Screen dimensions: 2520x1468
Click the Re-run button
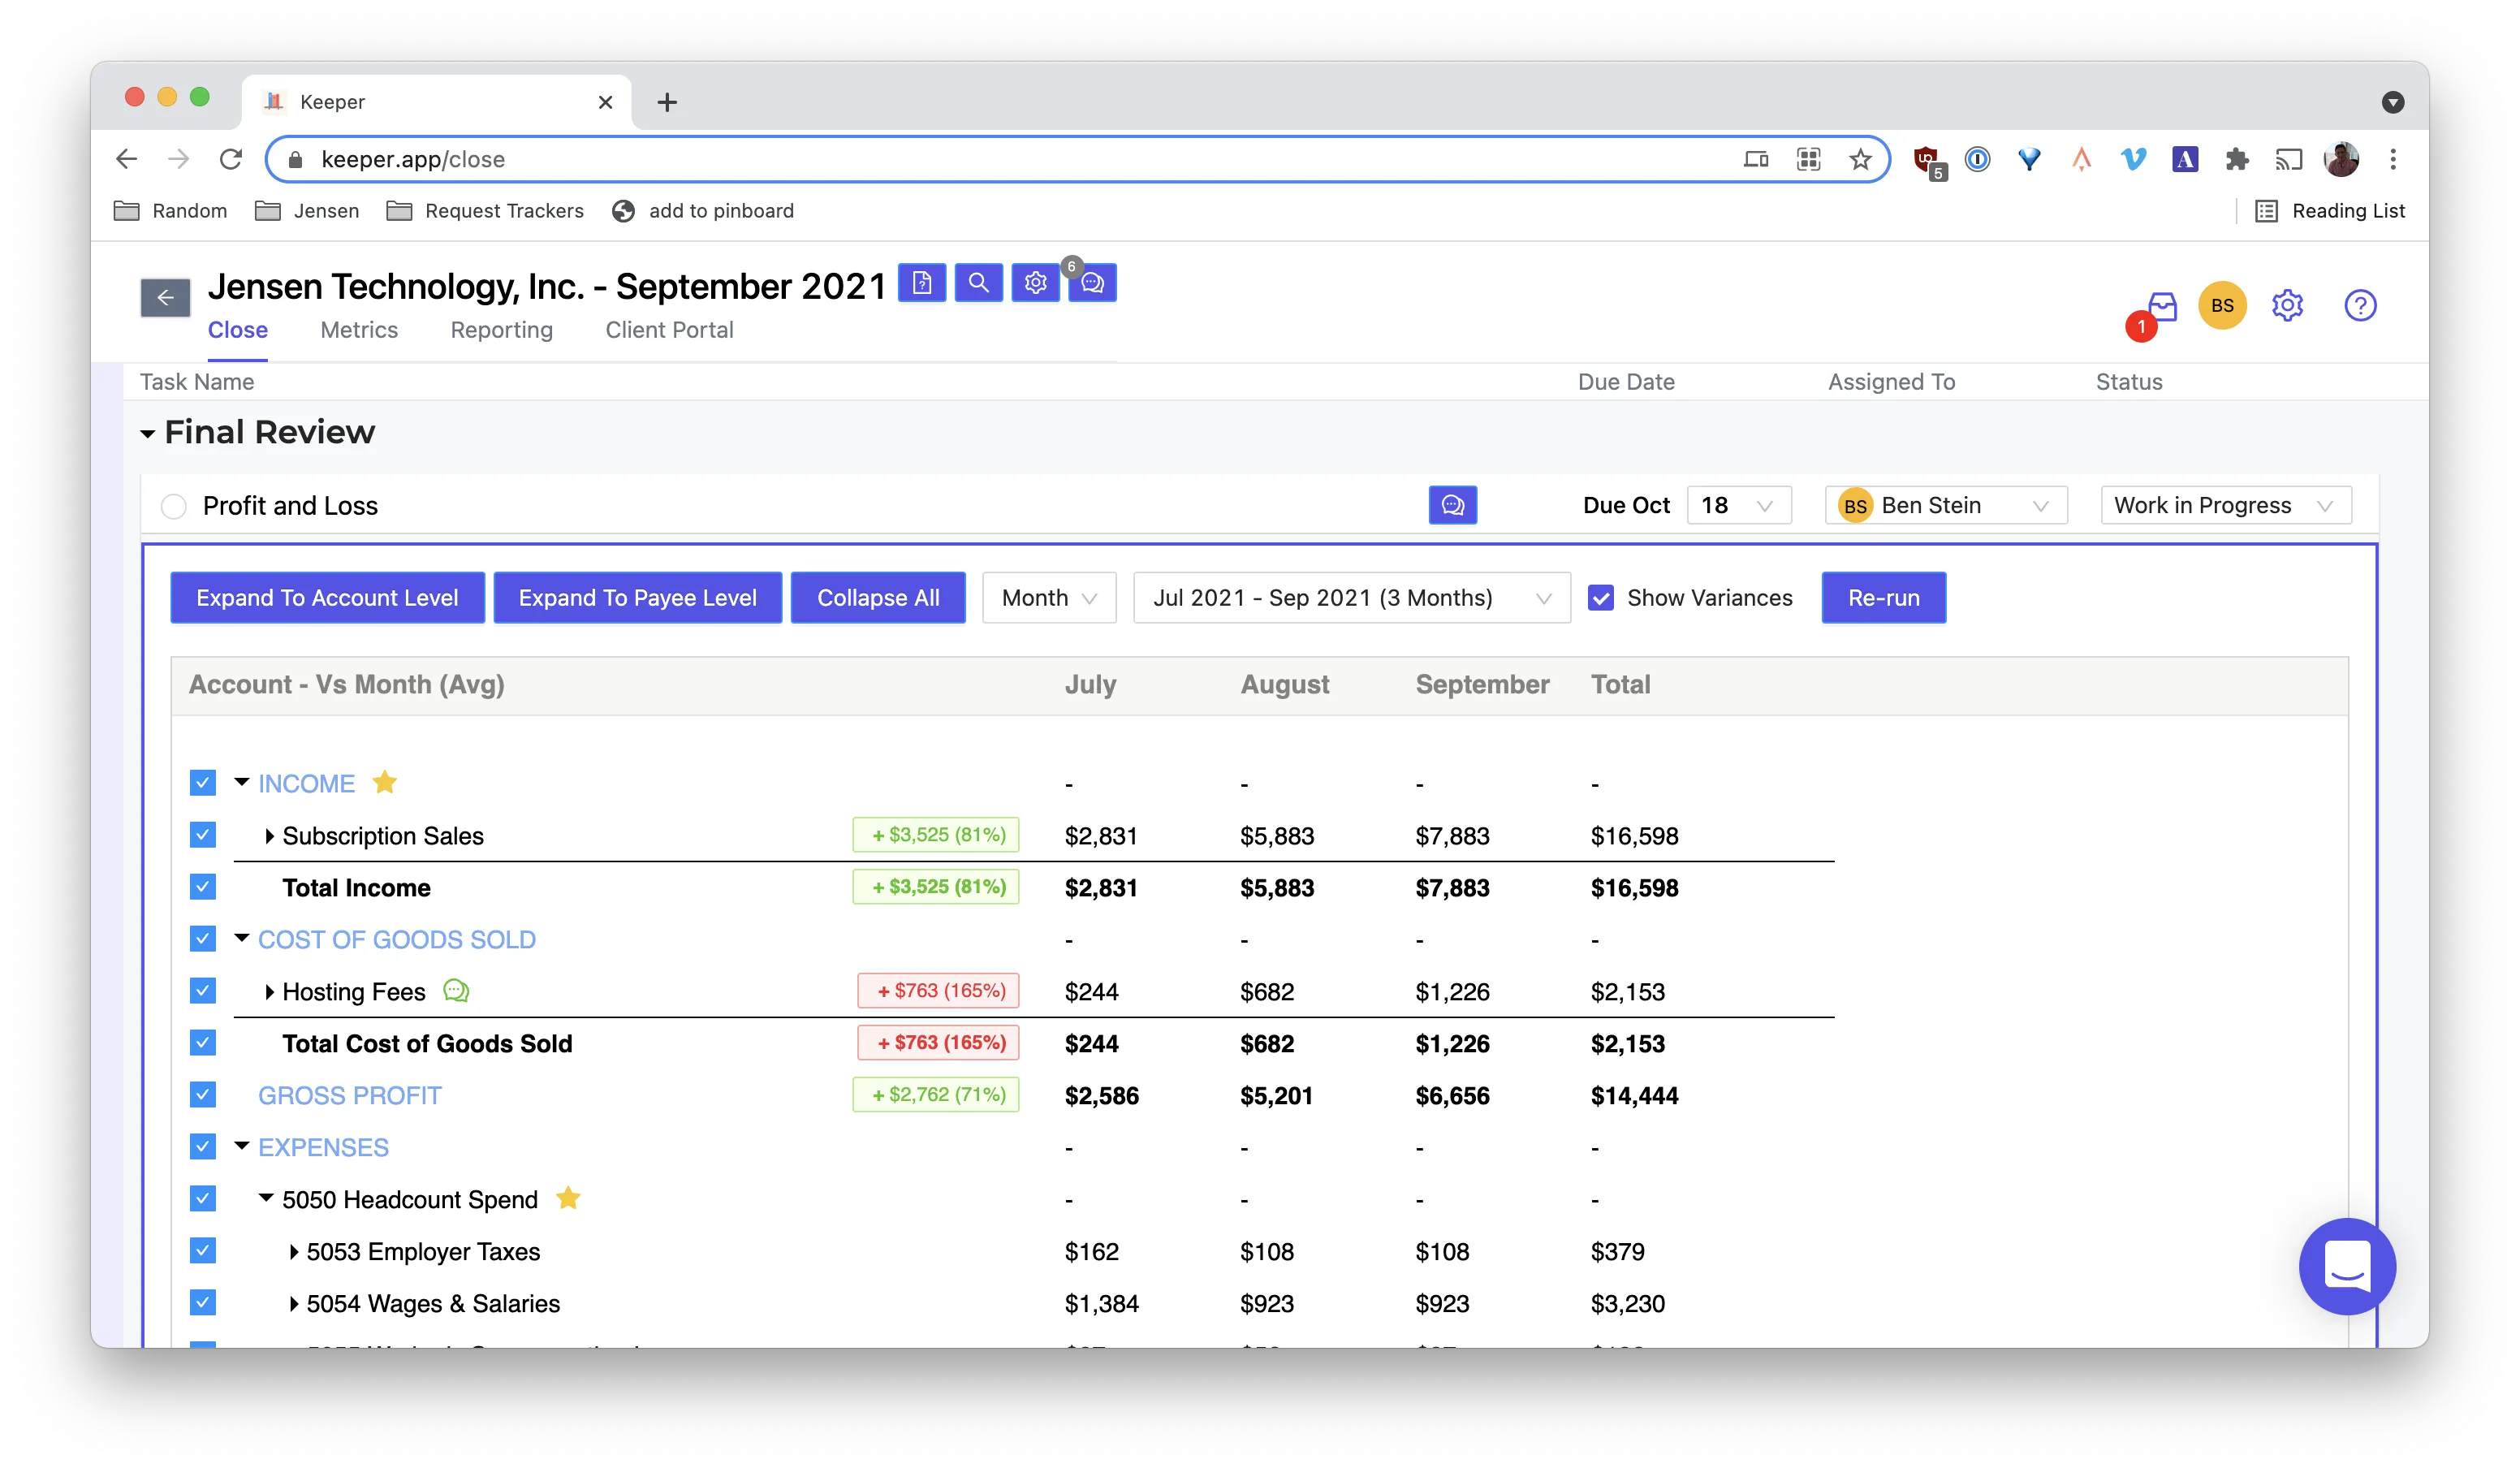(x=1883, y=598)
